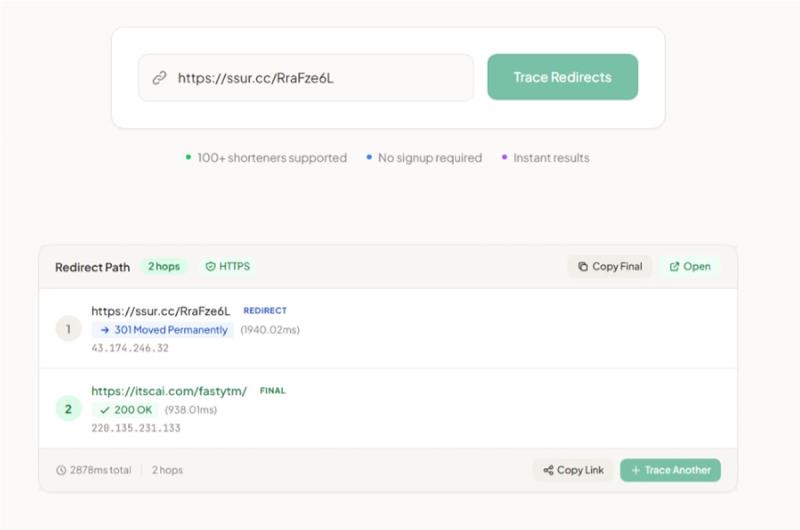This screenshot has height=530, width=800.
Task: Click the external link icon beside Open
Action: pos(674,266)
